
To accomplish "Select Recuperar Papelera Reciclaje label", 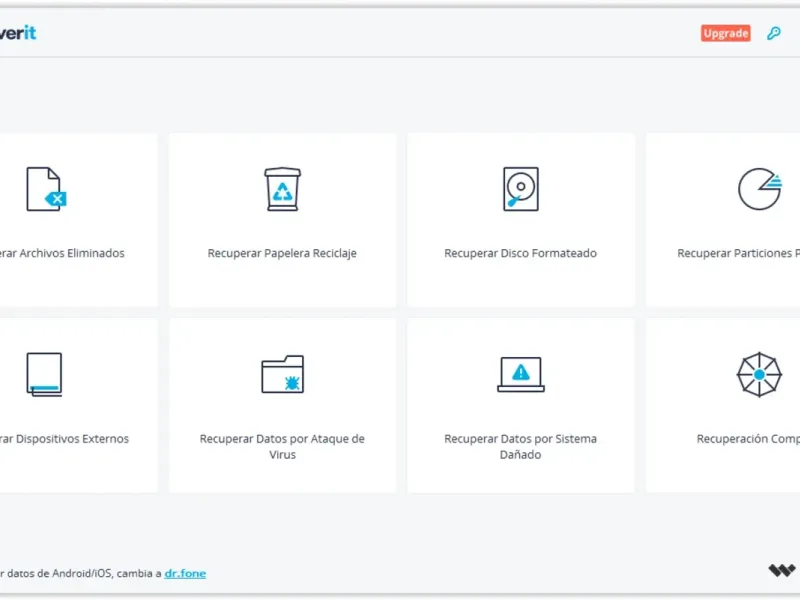I will click(x=282, y=253).
